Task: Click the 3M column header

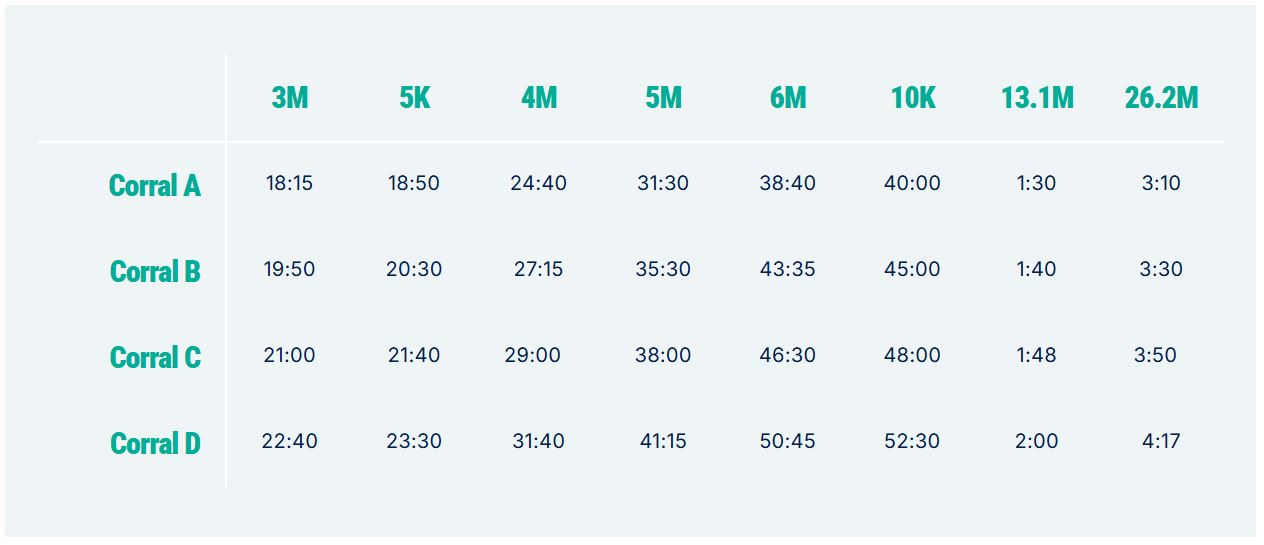Action: (x=290, y=98)
